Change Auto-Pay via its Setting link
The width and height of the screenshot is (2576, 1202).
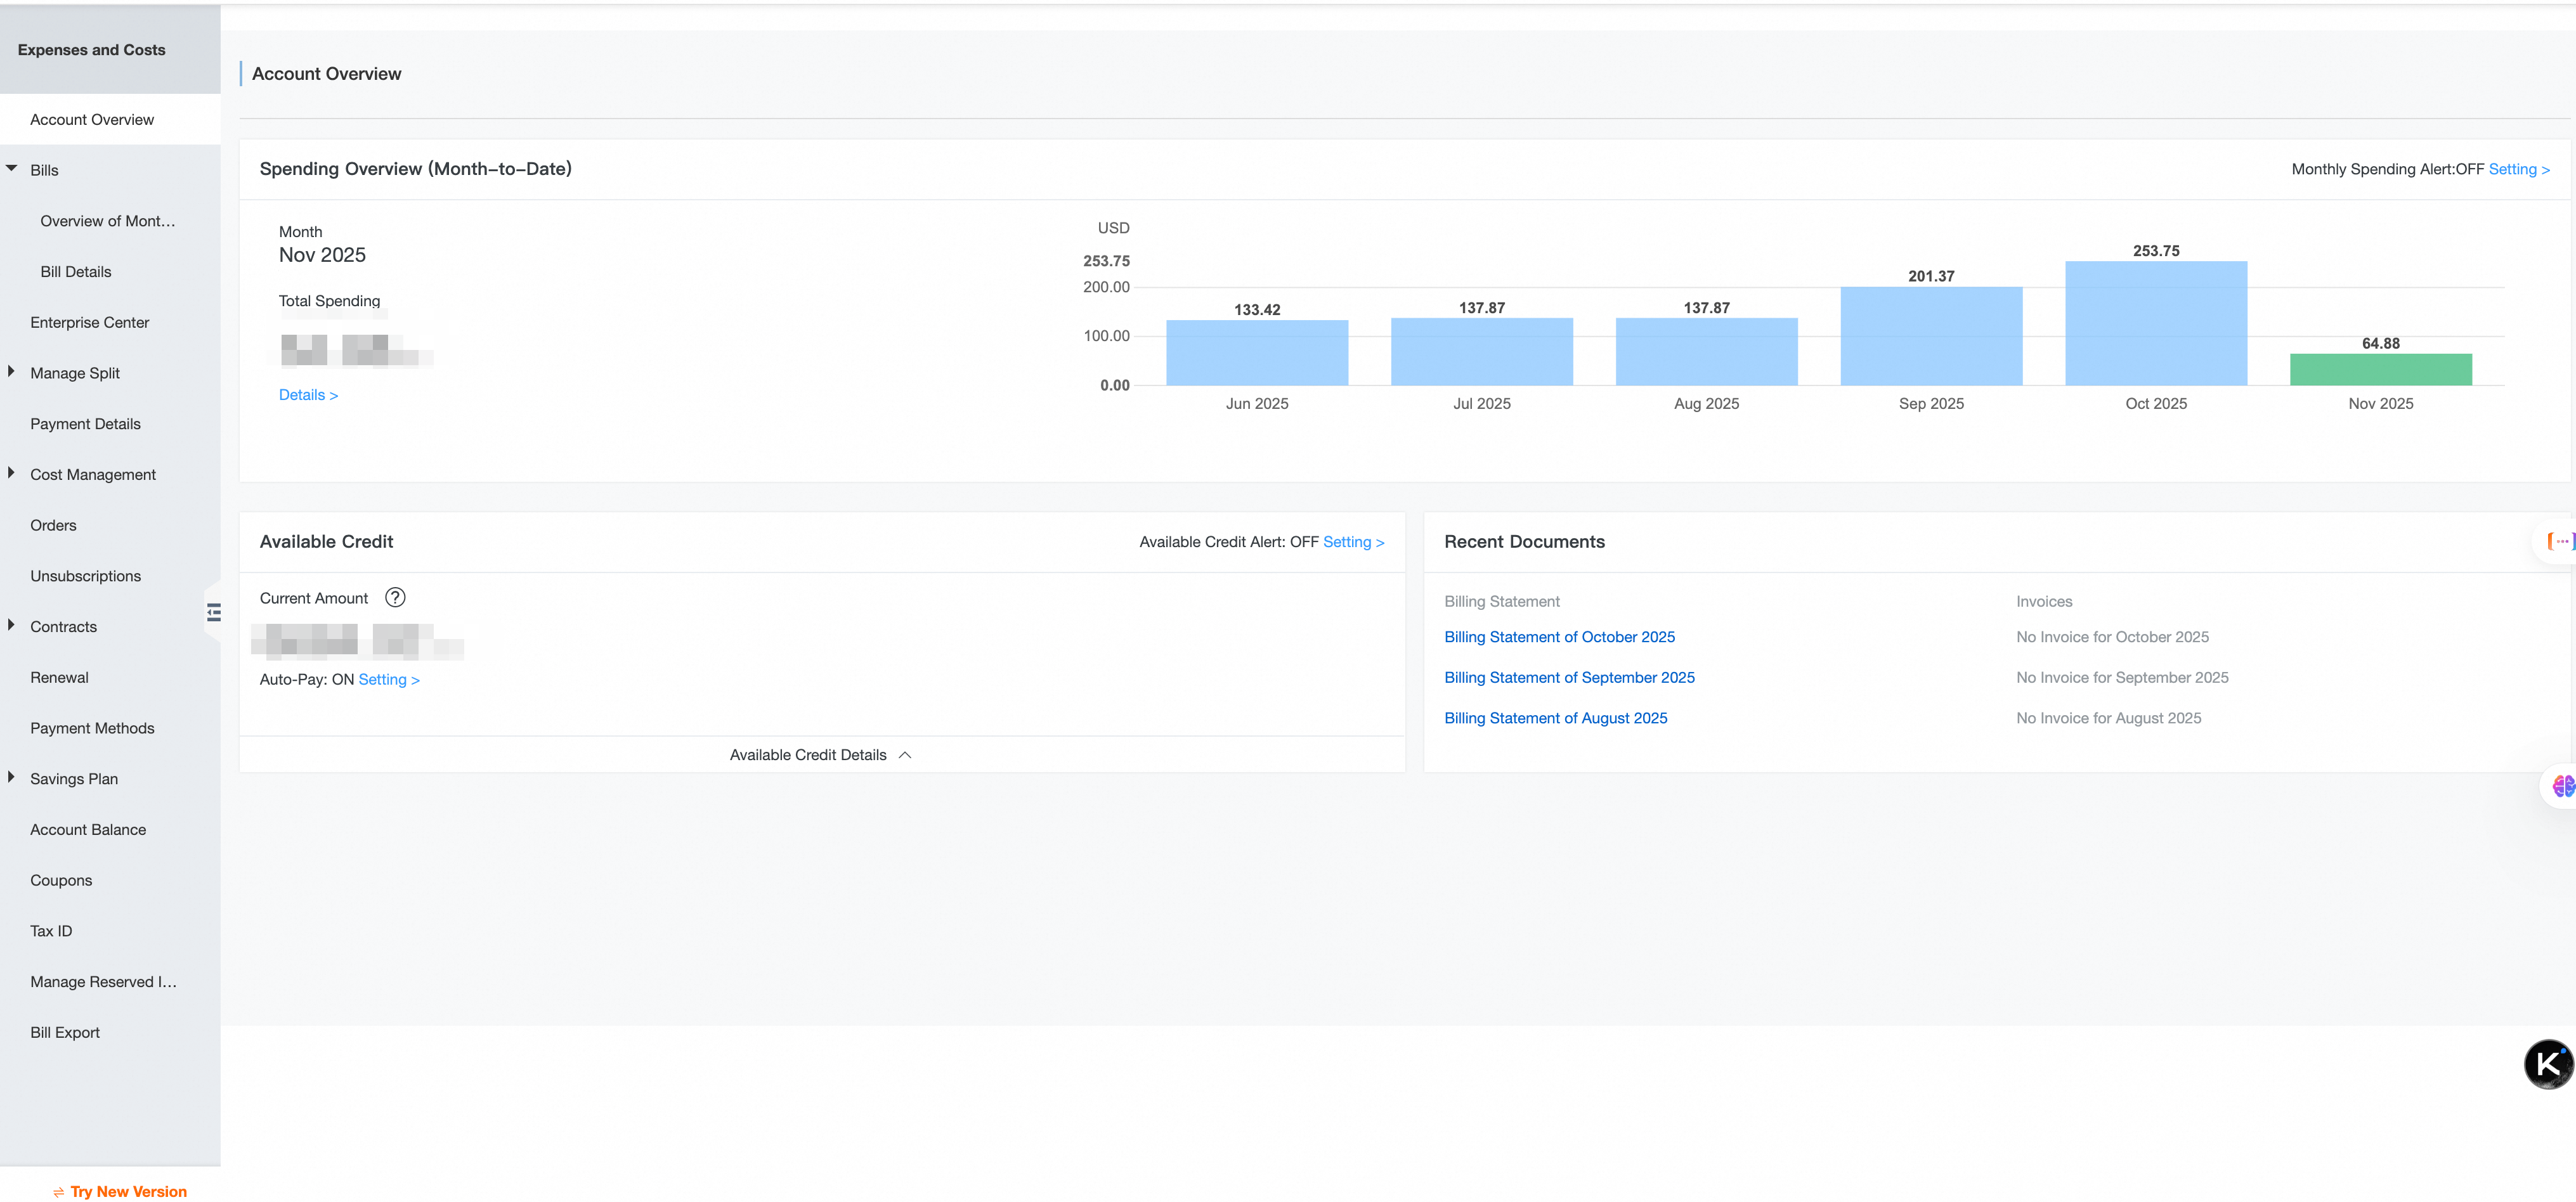[388, 679]
